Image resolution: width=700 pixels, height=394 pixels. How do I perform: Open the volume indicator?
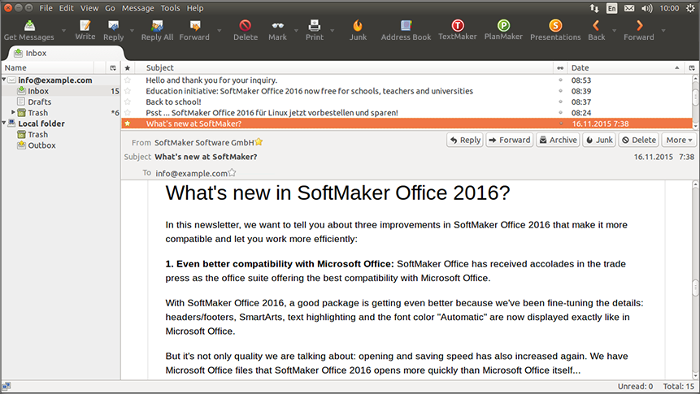(647, 8)
